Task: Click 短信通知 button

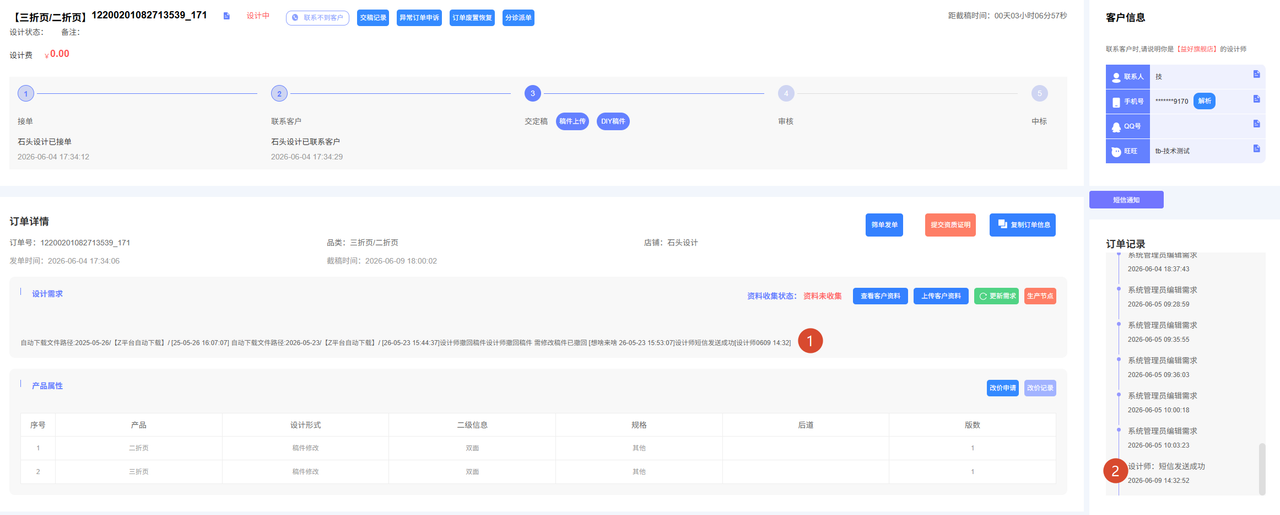Action: (x=1126, y=200)
